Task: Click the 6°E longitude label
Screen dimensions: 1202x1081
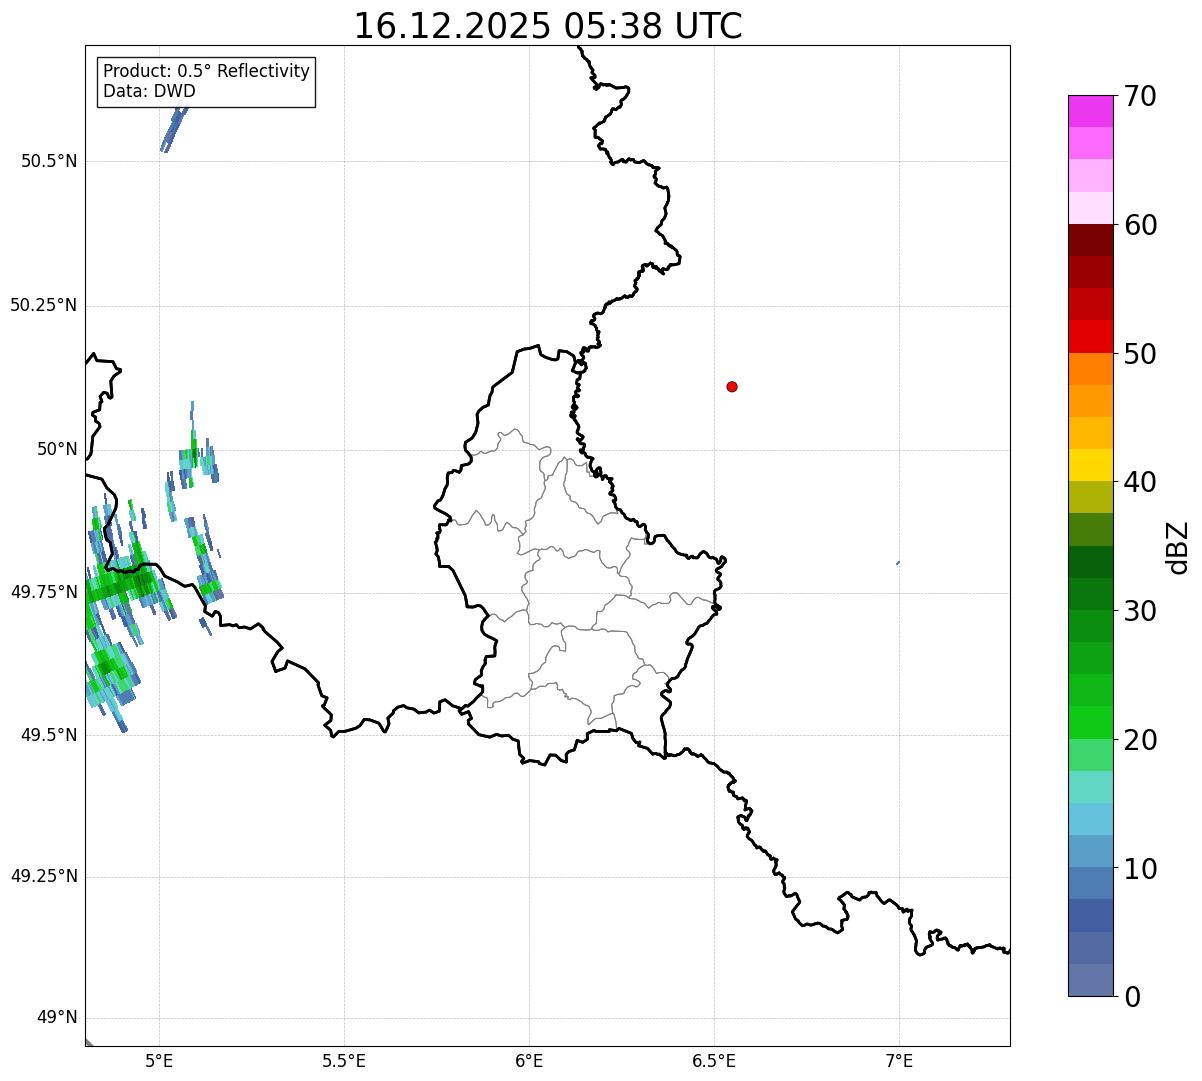Action: point(529,1060)
